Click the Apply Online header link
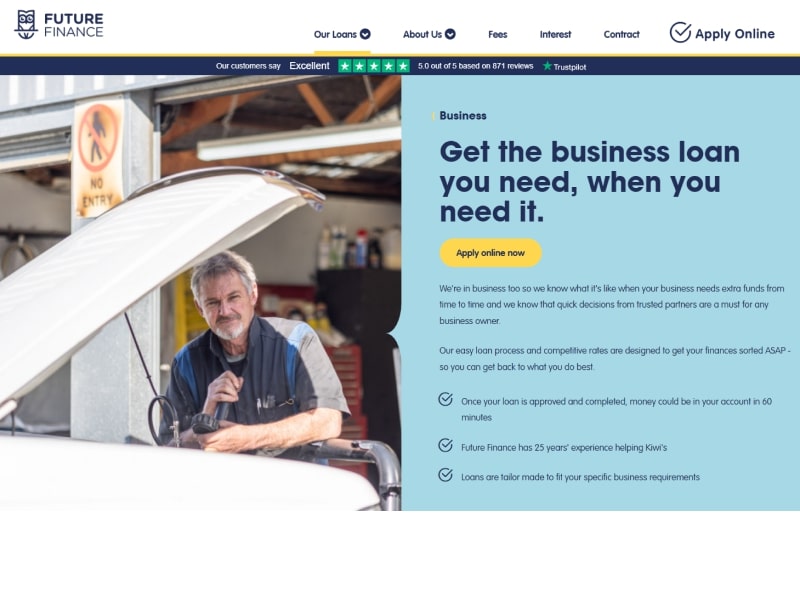This screenshot has width=800, height=600. [x=722, y=33]
